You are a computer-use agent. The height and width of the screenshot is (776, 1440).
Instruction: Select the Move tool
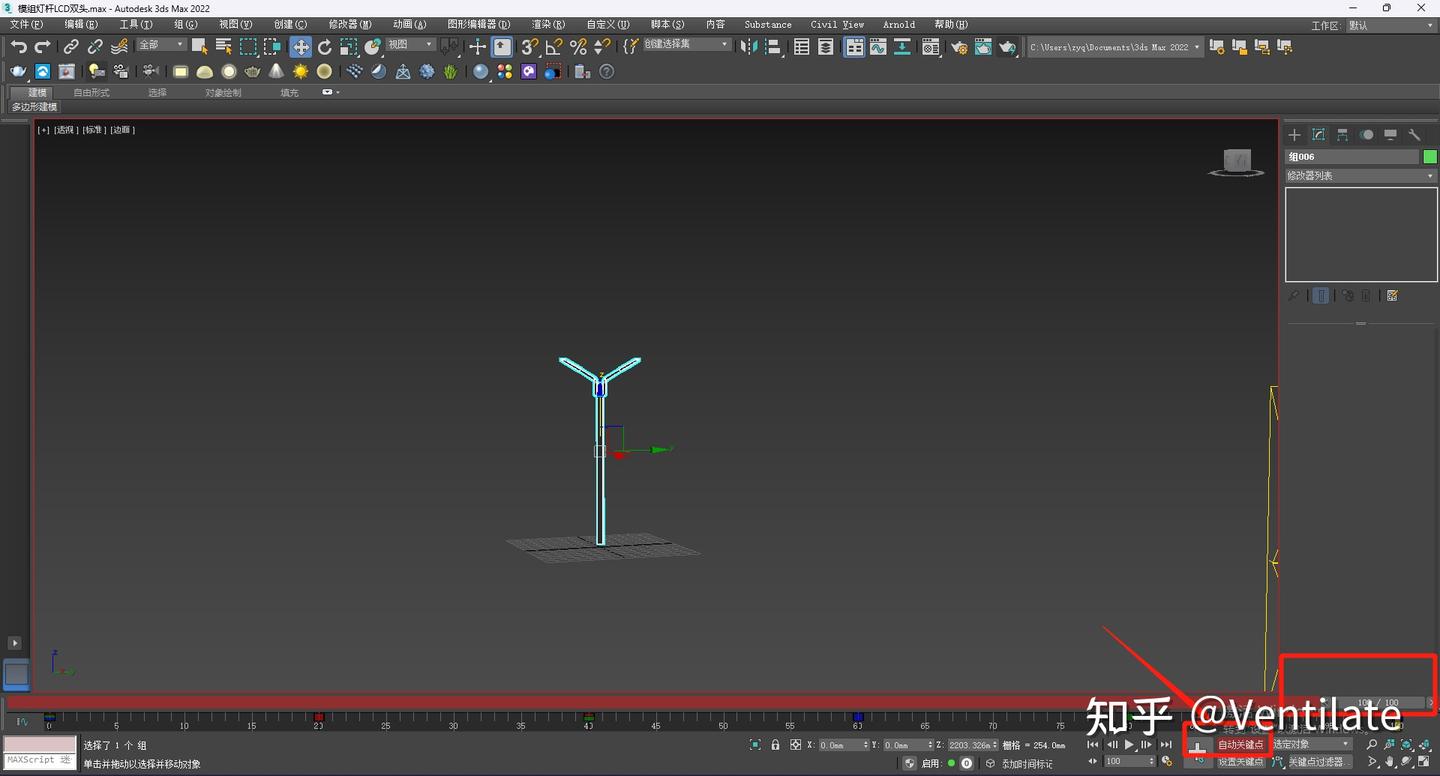pos(301,45)
